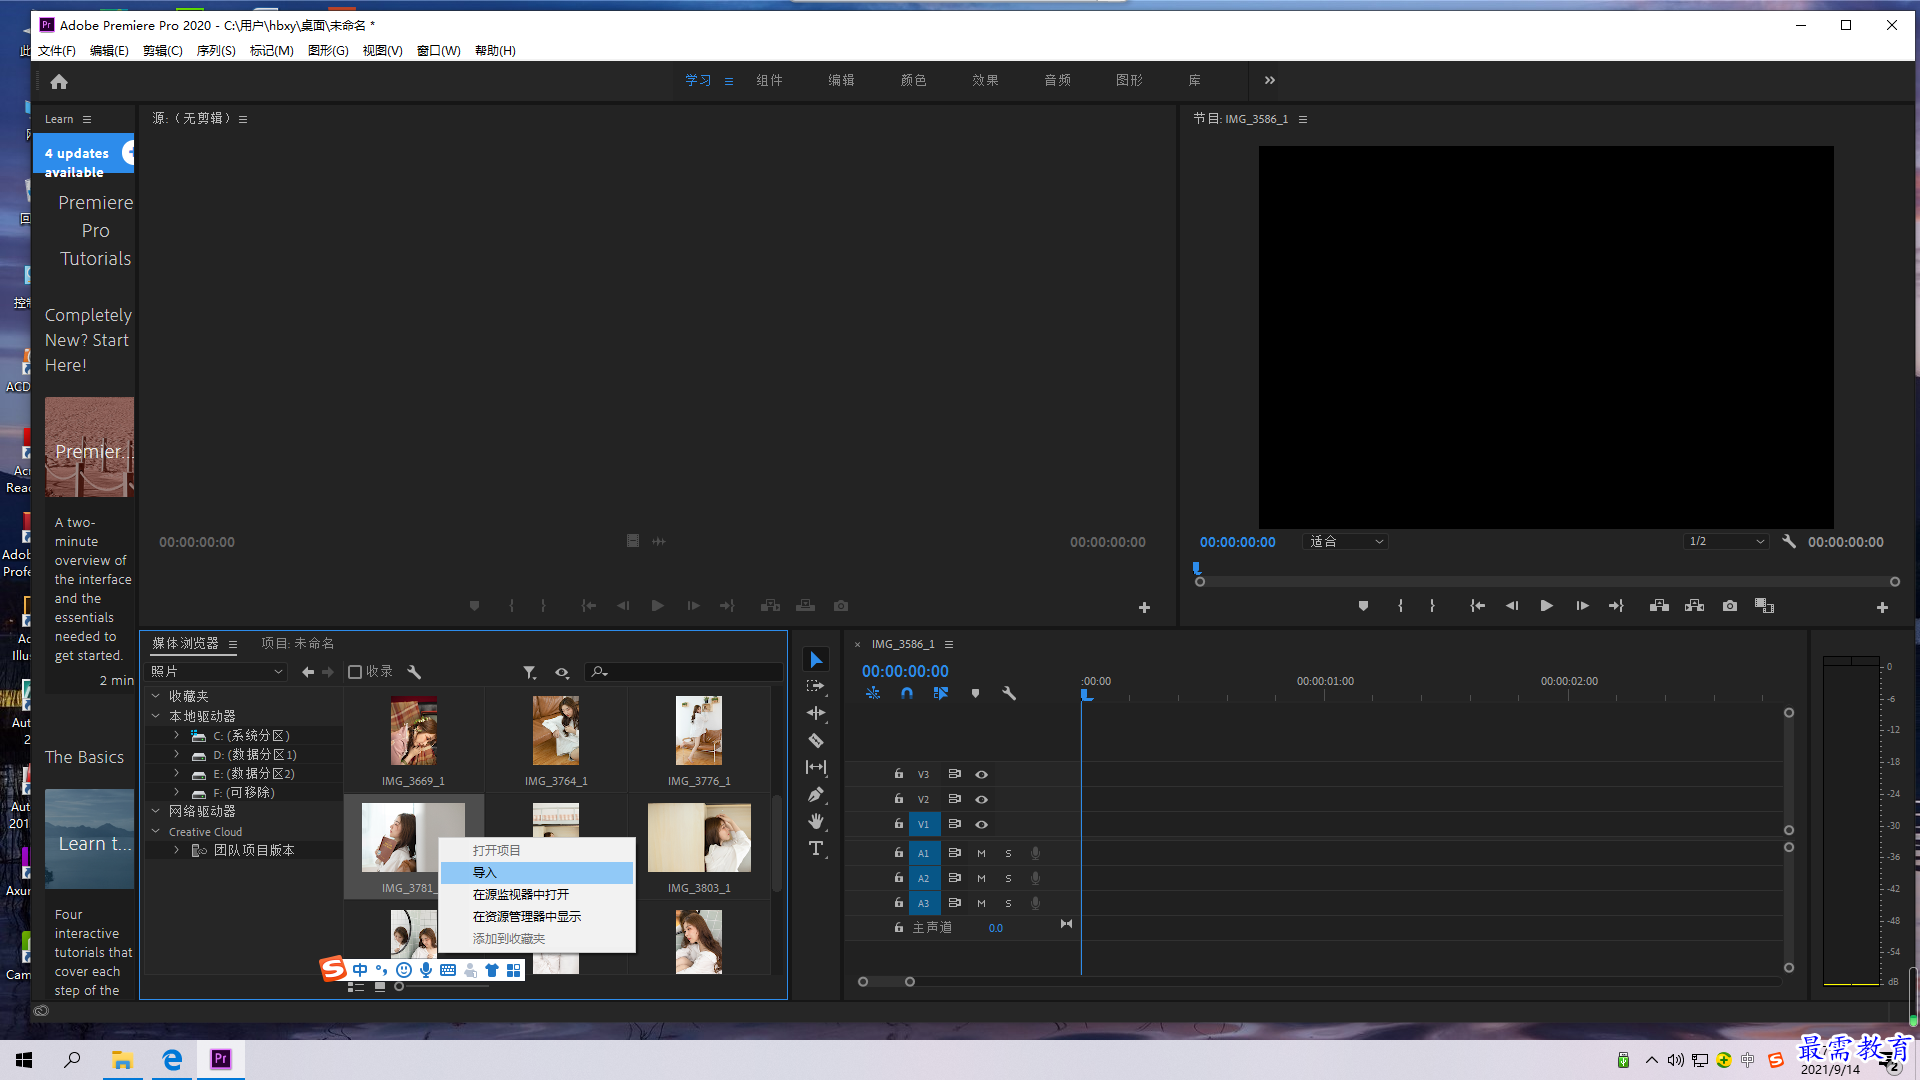Go to Out point in program monitor
The height and width of the screenshot is (1080, 1920).
click(x=1616, y=606)
